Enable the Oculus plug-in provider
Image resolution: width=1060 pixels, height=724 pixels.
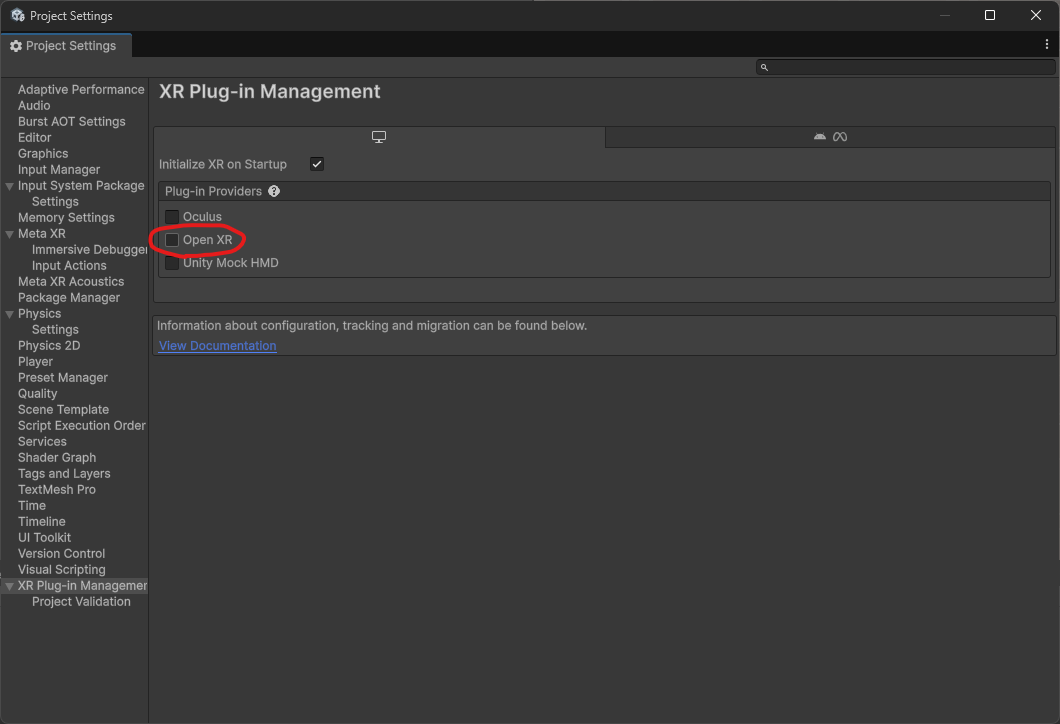click(x=172, y=217)
